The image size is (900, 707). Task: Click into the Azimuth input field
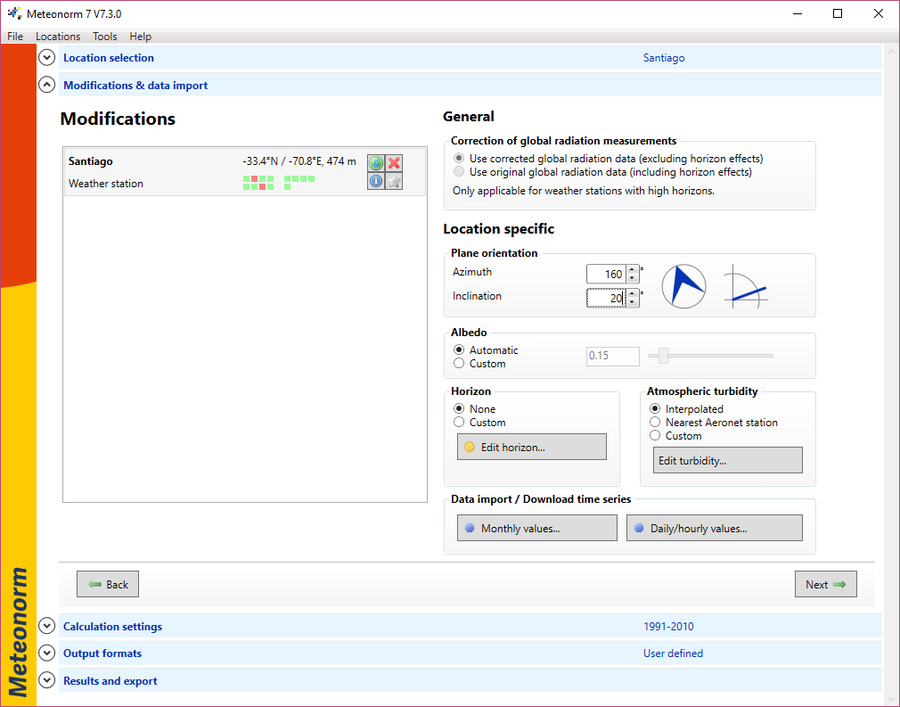click(x=606, y=274)
